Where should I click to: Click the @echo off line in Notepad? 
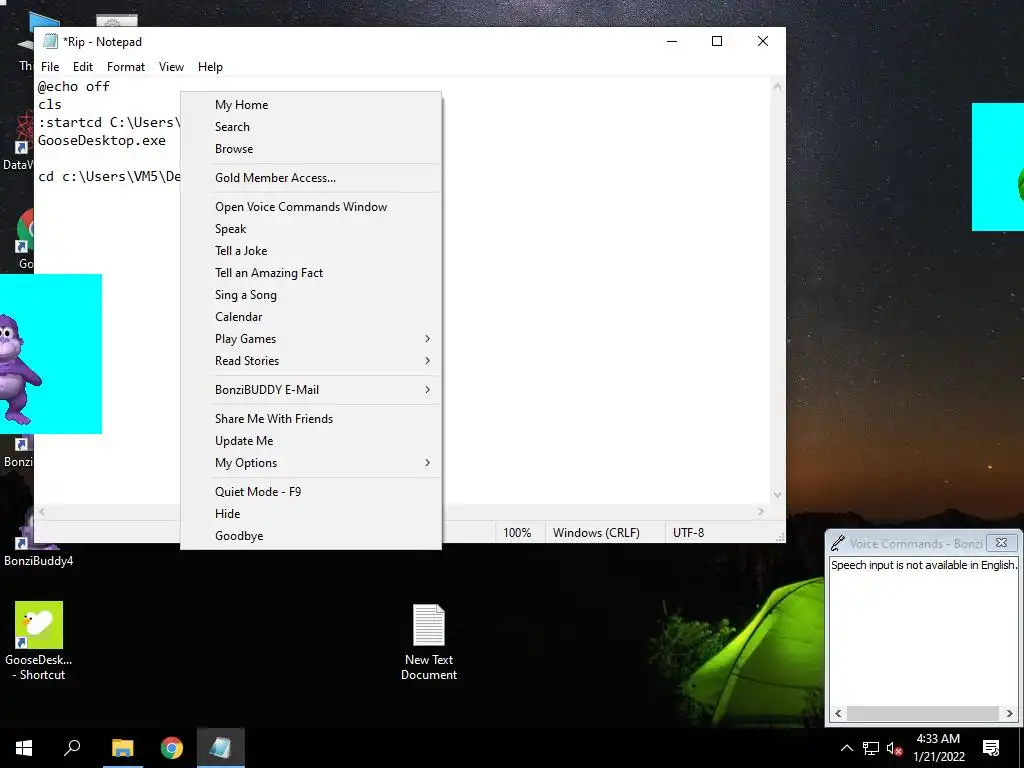pos(74,86)
